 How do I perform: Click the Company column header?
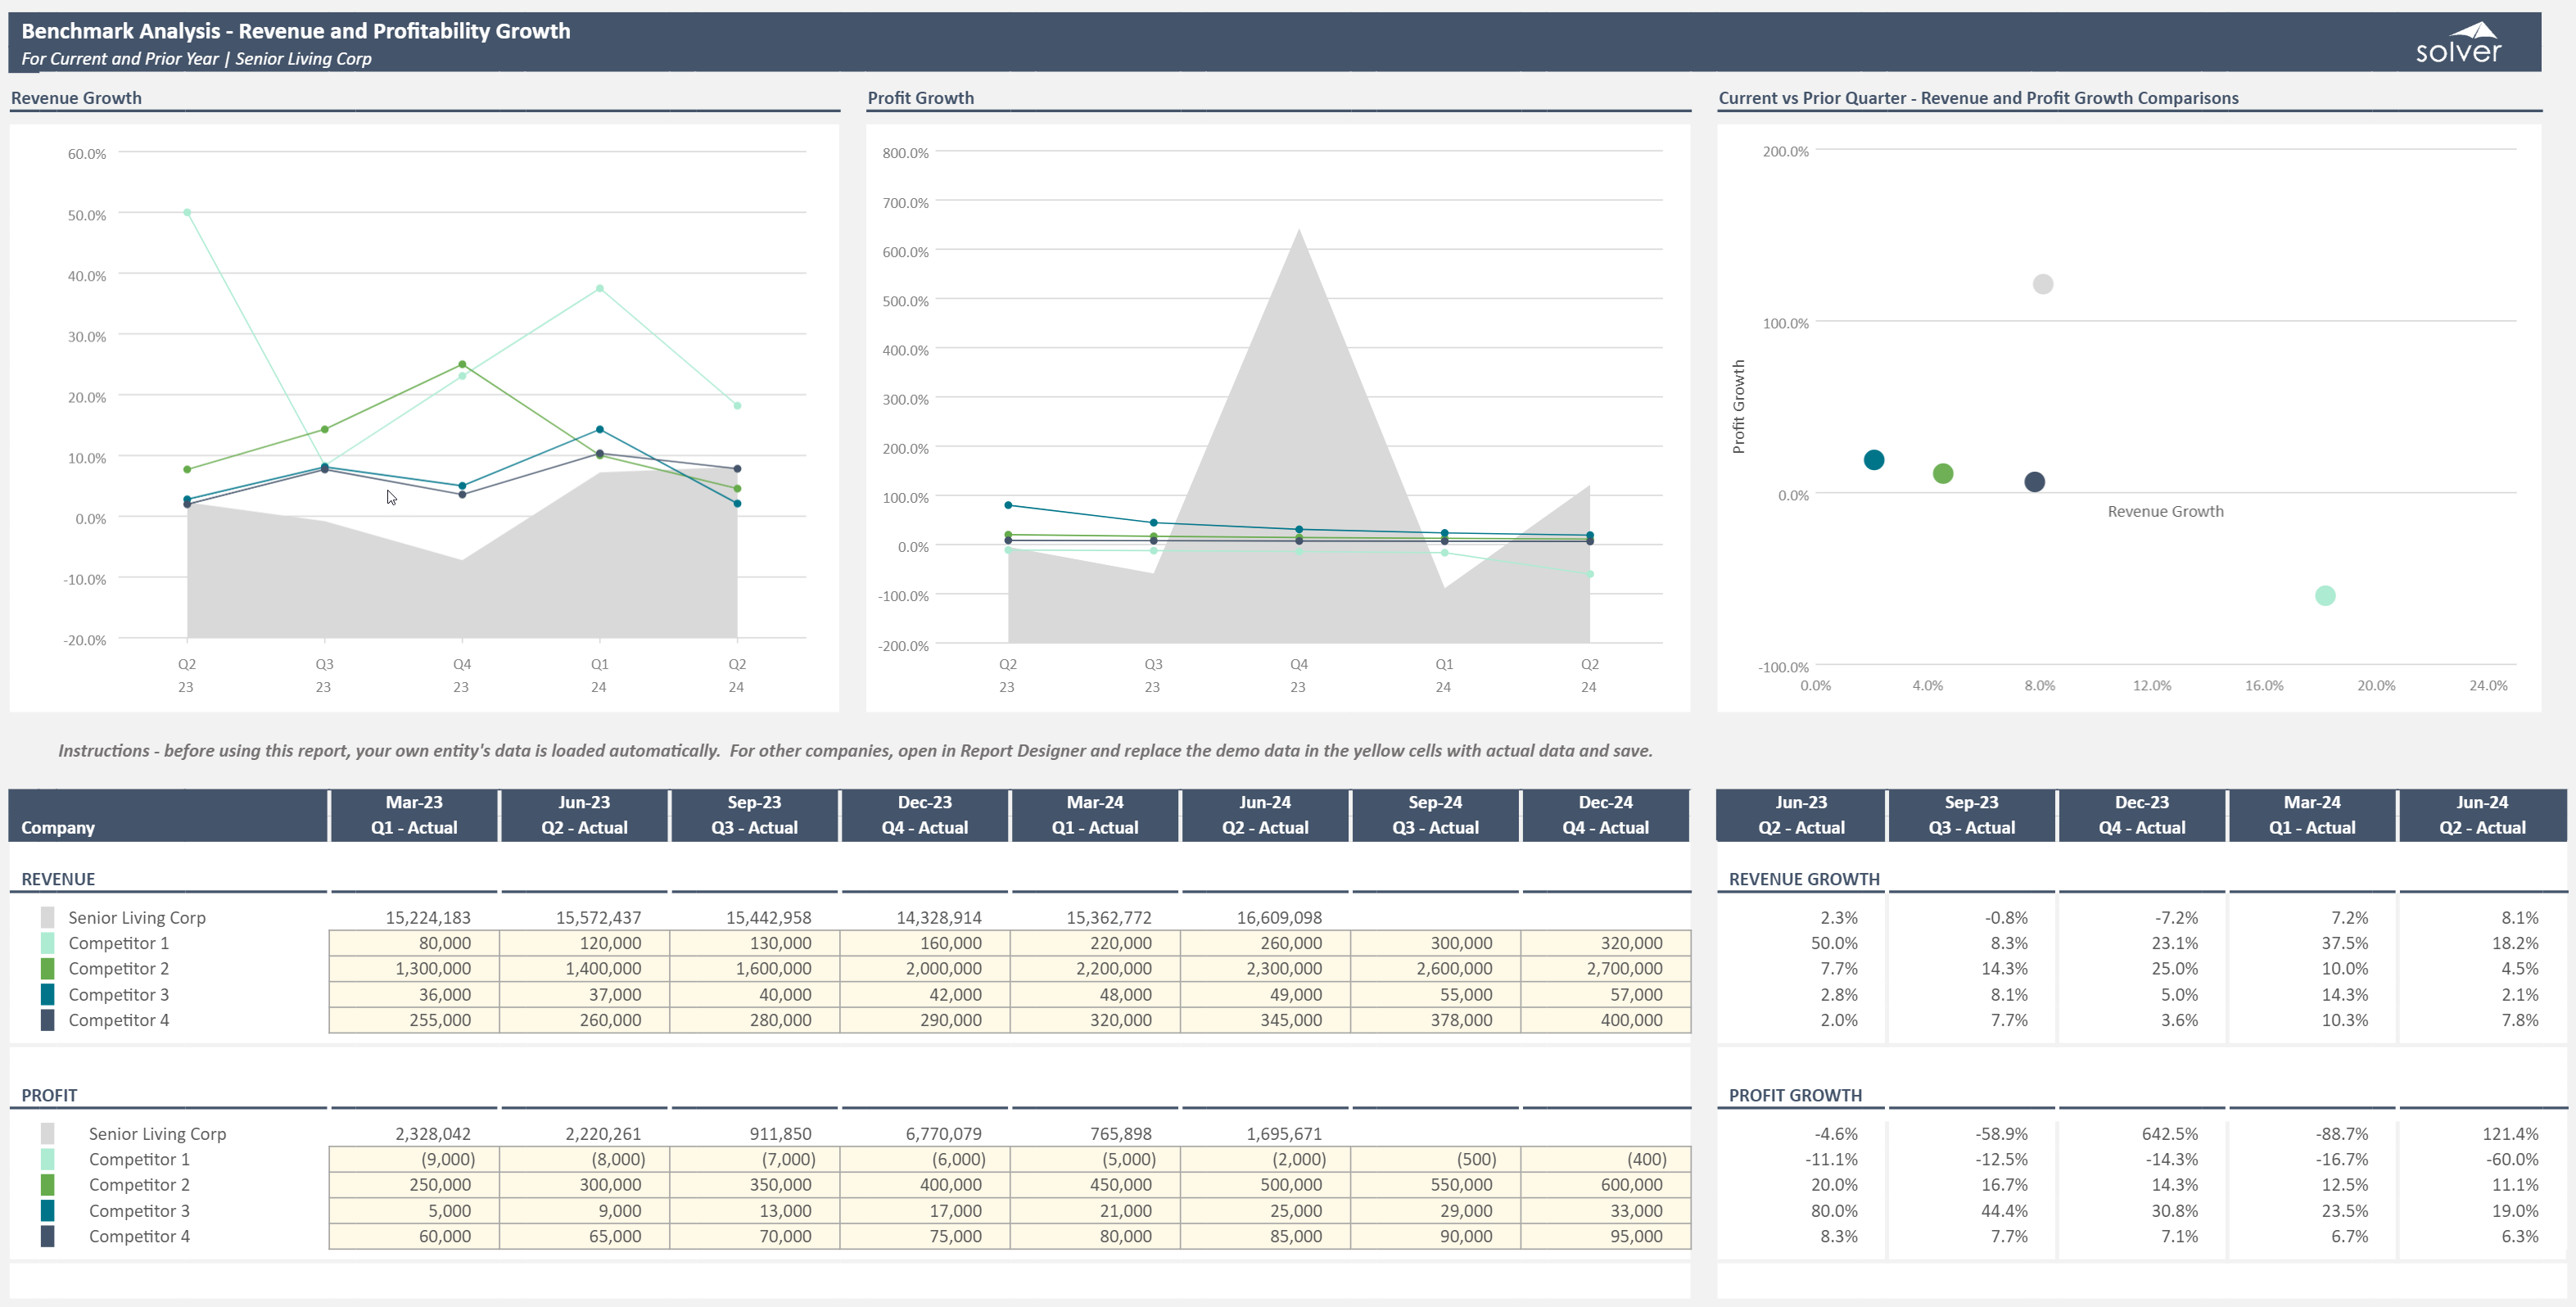pyautogui.click(x=168, y=815)
